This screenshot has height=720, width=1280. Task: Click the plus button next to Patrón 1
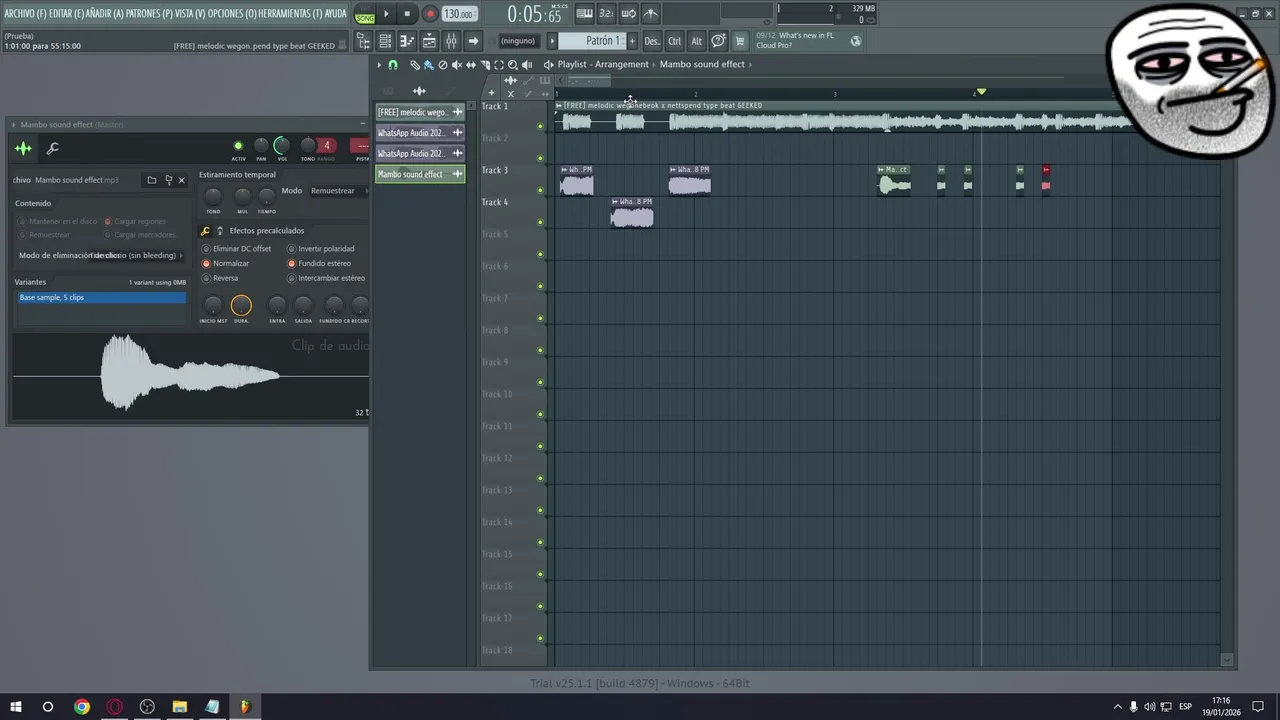[x=632, y=41]
